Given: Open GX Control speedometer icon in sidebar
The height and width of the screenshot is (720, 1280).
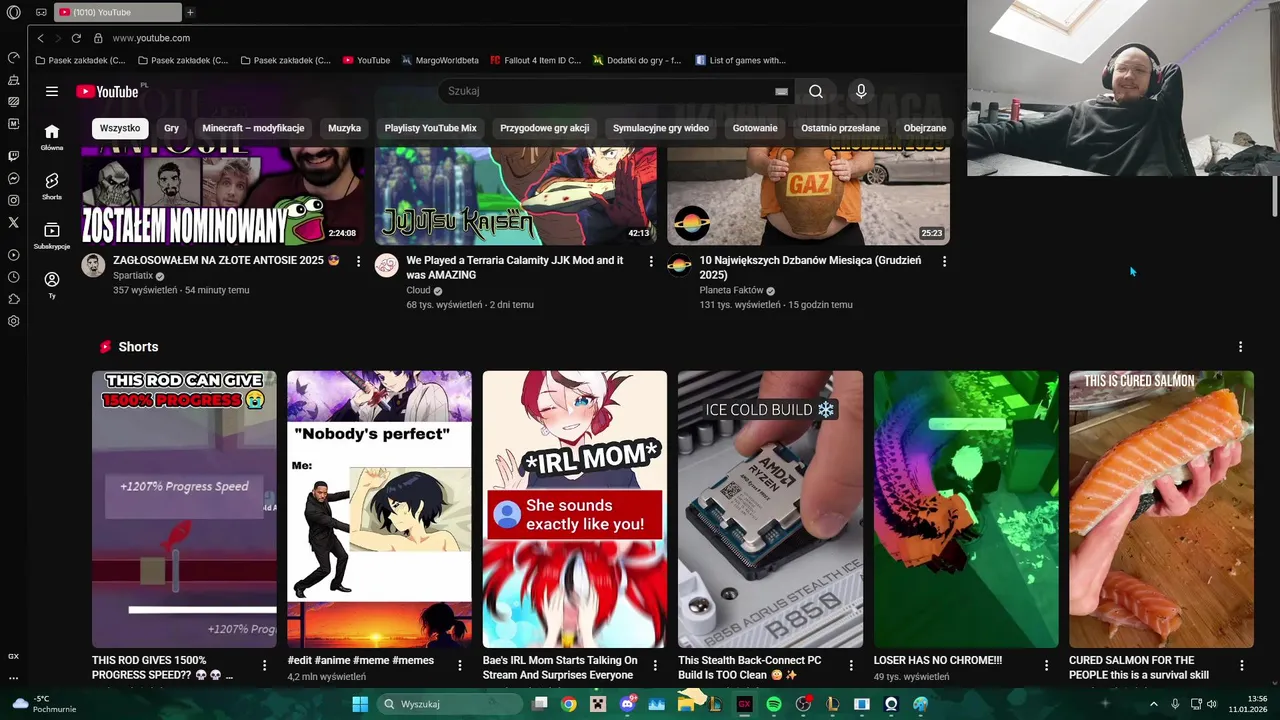Looking at the screenshot, I should pos(14,57).
